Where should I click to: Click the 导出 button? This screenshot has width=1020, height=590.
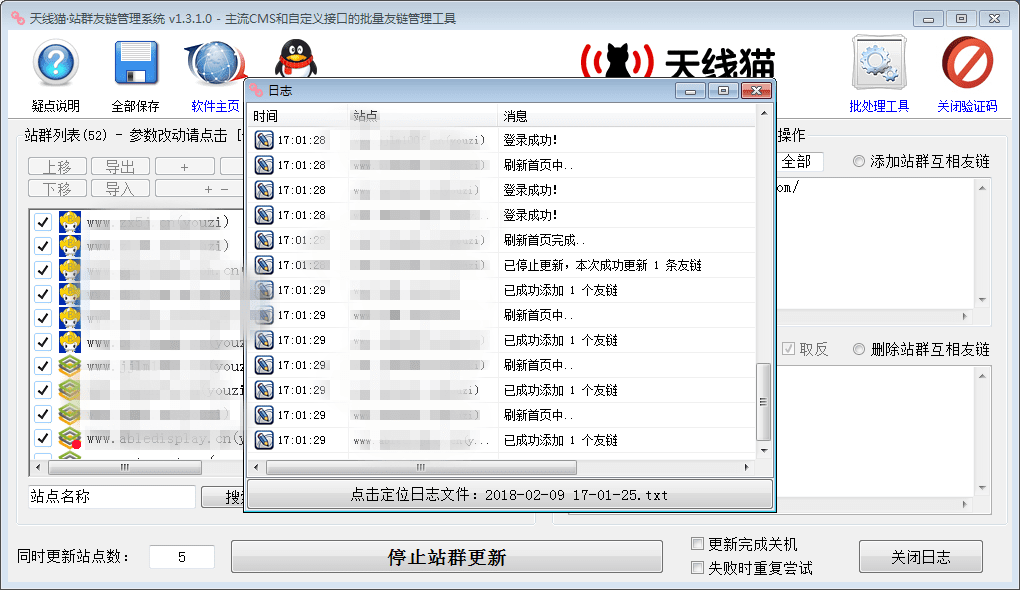pos(120,167)
